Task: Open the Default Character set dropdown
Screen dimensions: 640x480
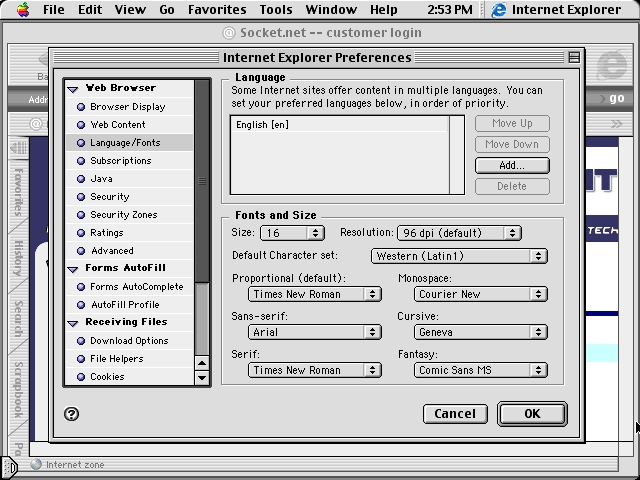Action: pyautogui.click(x=459, y=256)
